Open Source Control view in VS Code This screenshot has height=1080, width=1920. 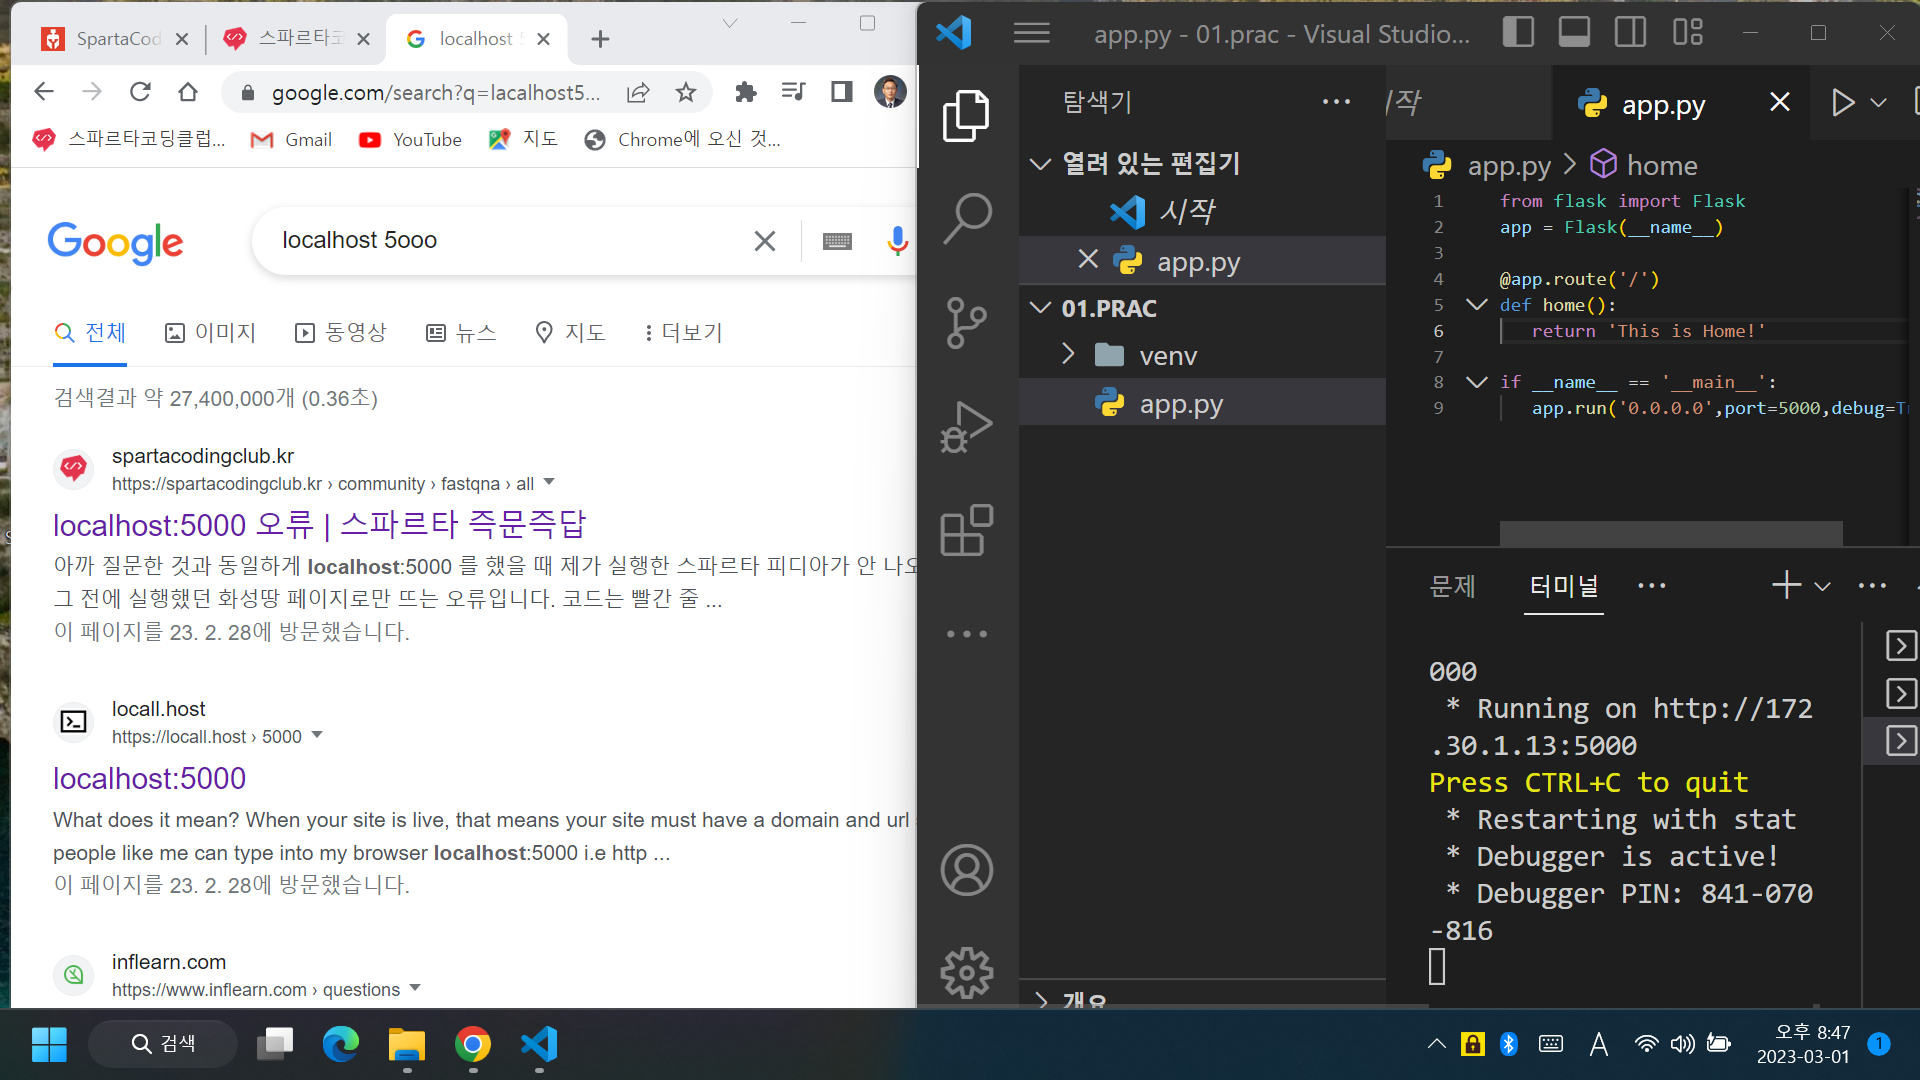966,322
